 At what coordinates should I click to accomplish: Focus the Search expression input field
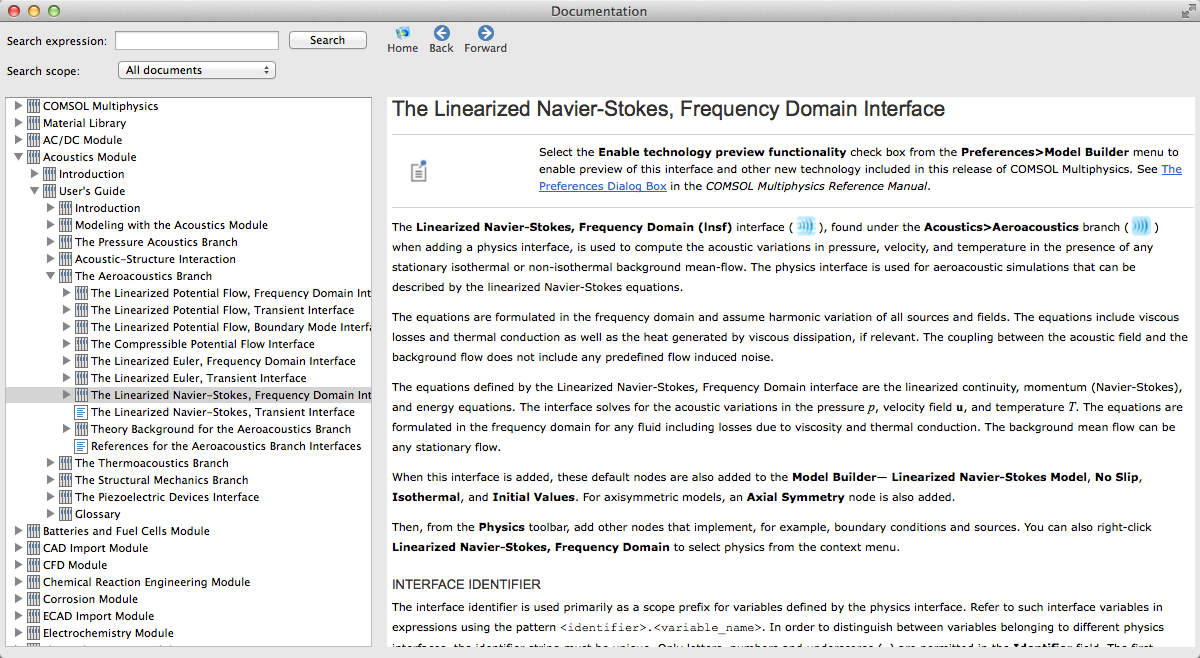tap(197, 40)
